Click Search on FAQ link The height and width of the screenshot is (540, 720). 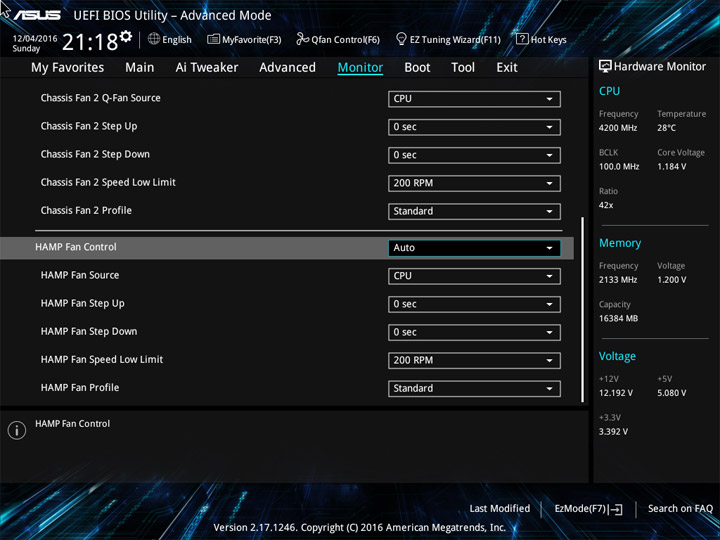[x=680, y=508]
